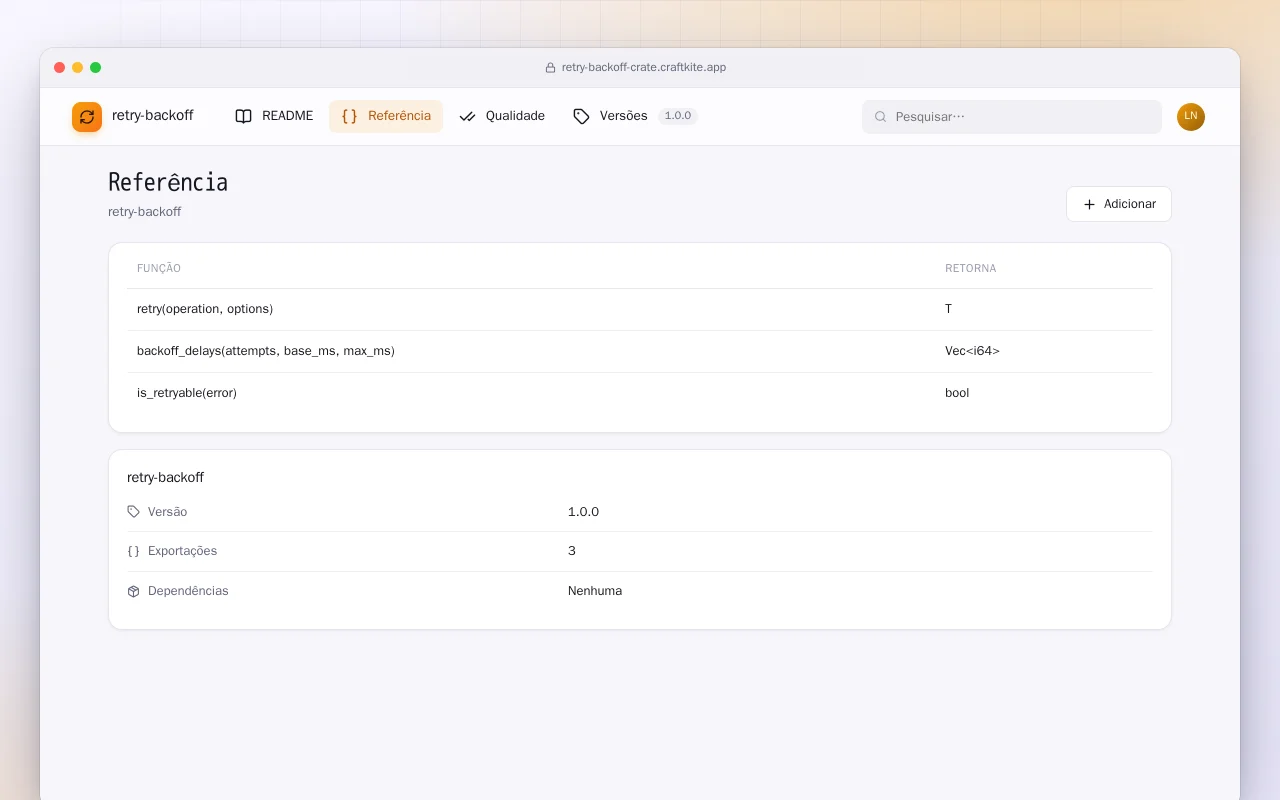Image resolution: width=1280 pixels, height=800 pixels.
Task: Select the backoff_delays(attempts, base_ms, max_ms) row
Action: pos(640,351)
